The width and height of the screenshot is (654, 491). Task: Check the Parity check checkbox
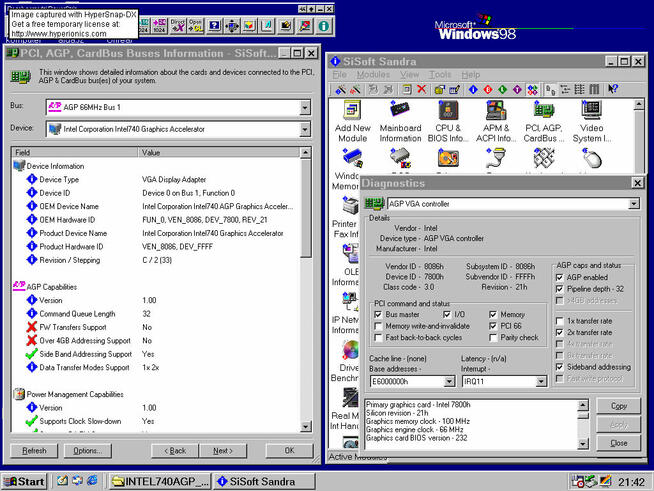click(493, 338)
